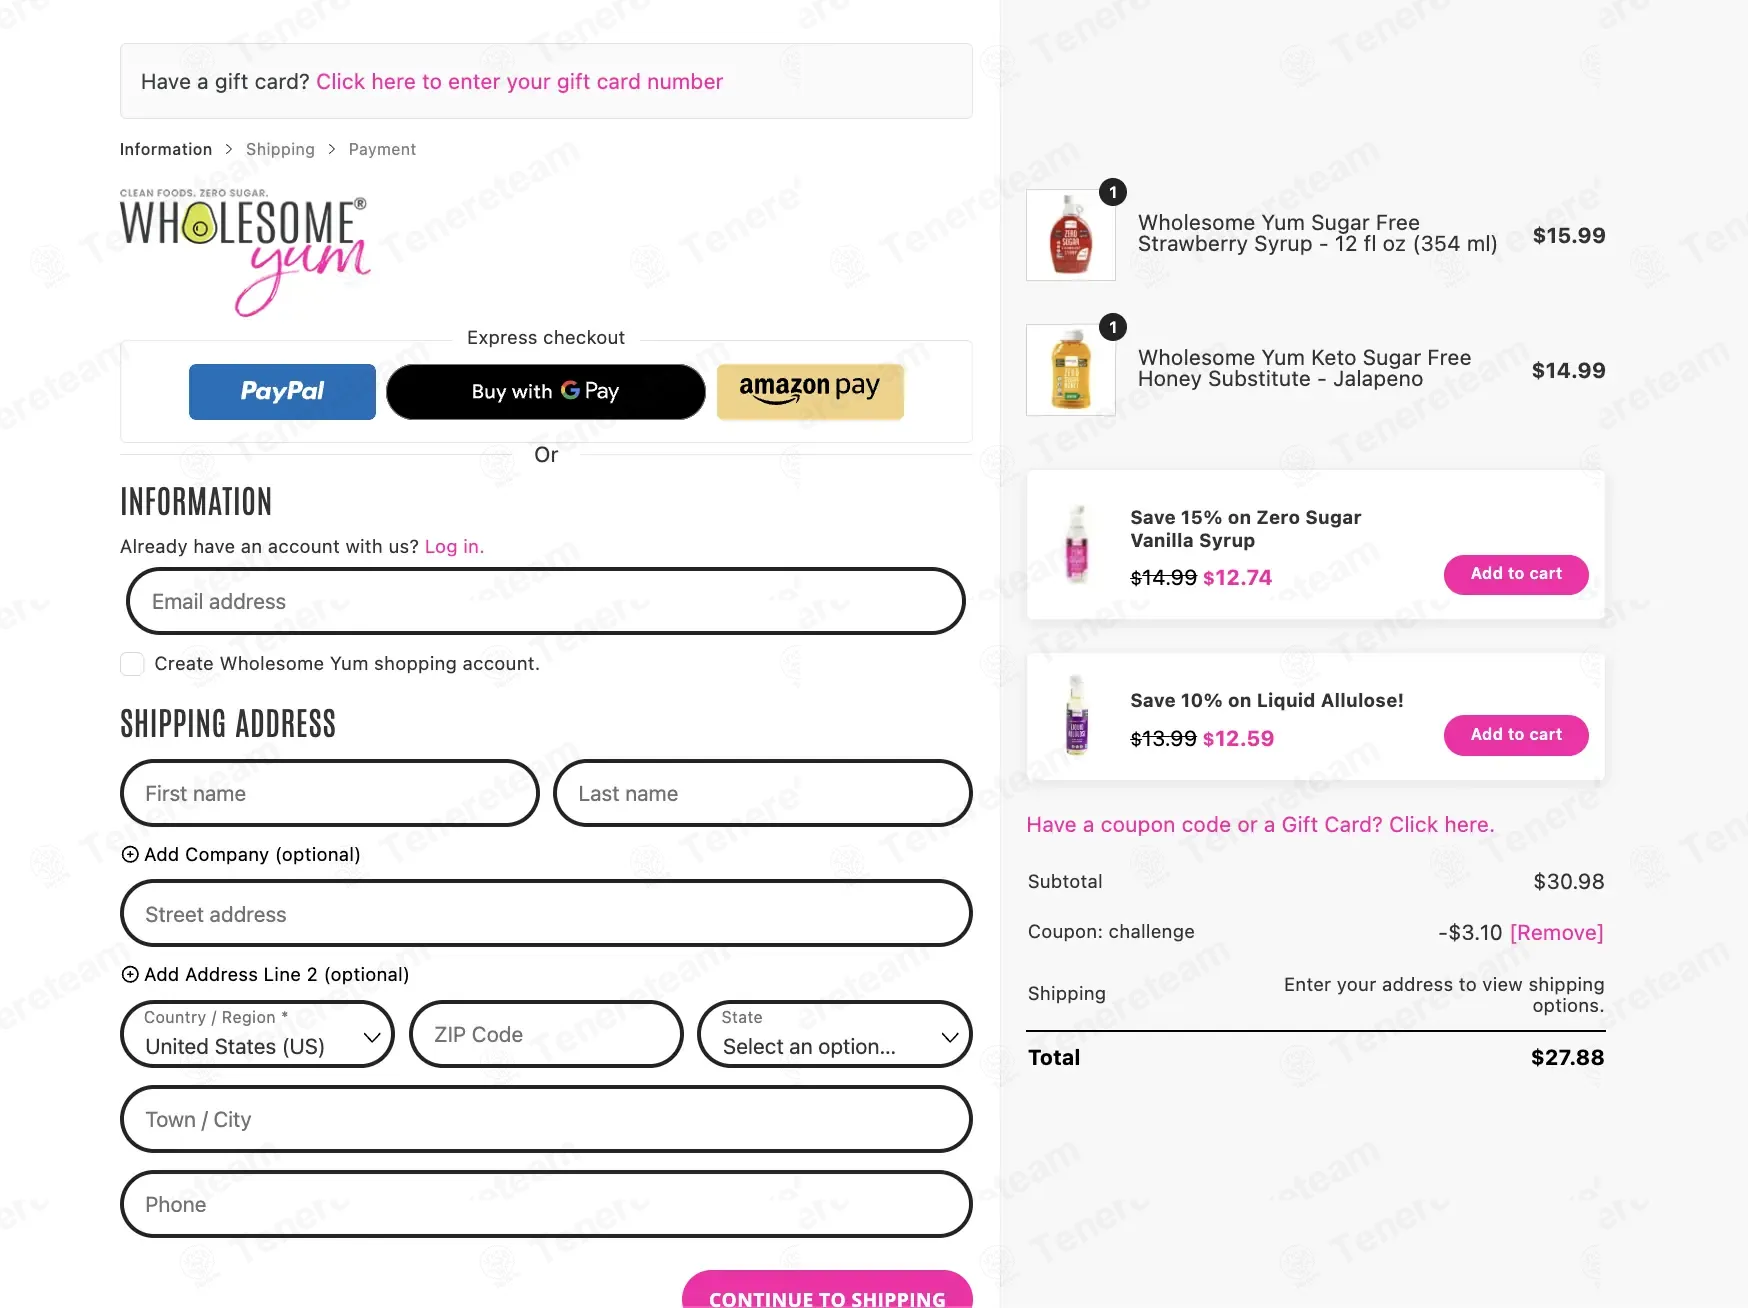Click the Continue to Shipping button

pyautogui.click(x=827, y=1291)
